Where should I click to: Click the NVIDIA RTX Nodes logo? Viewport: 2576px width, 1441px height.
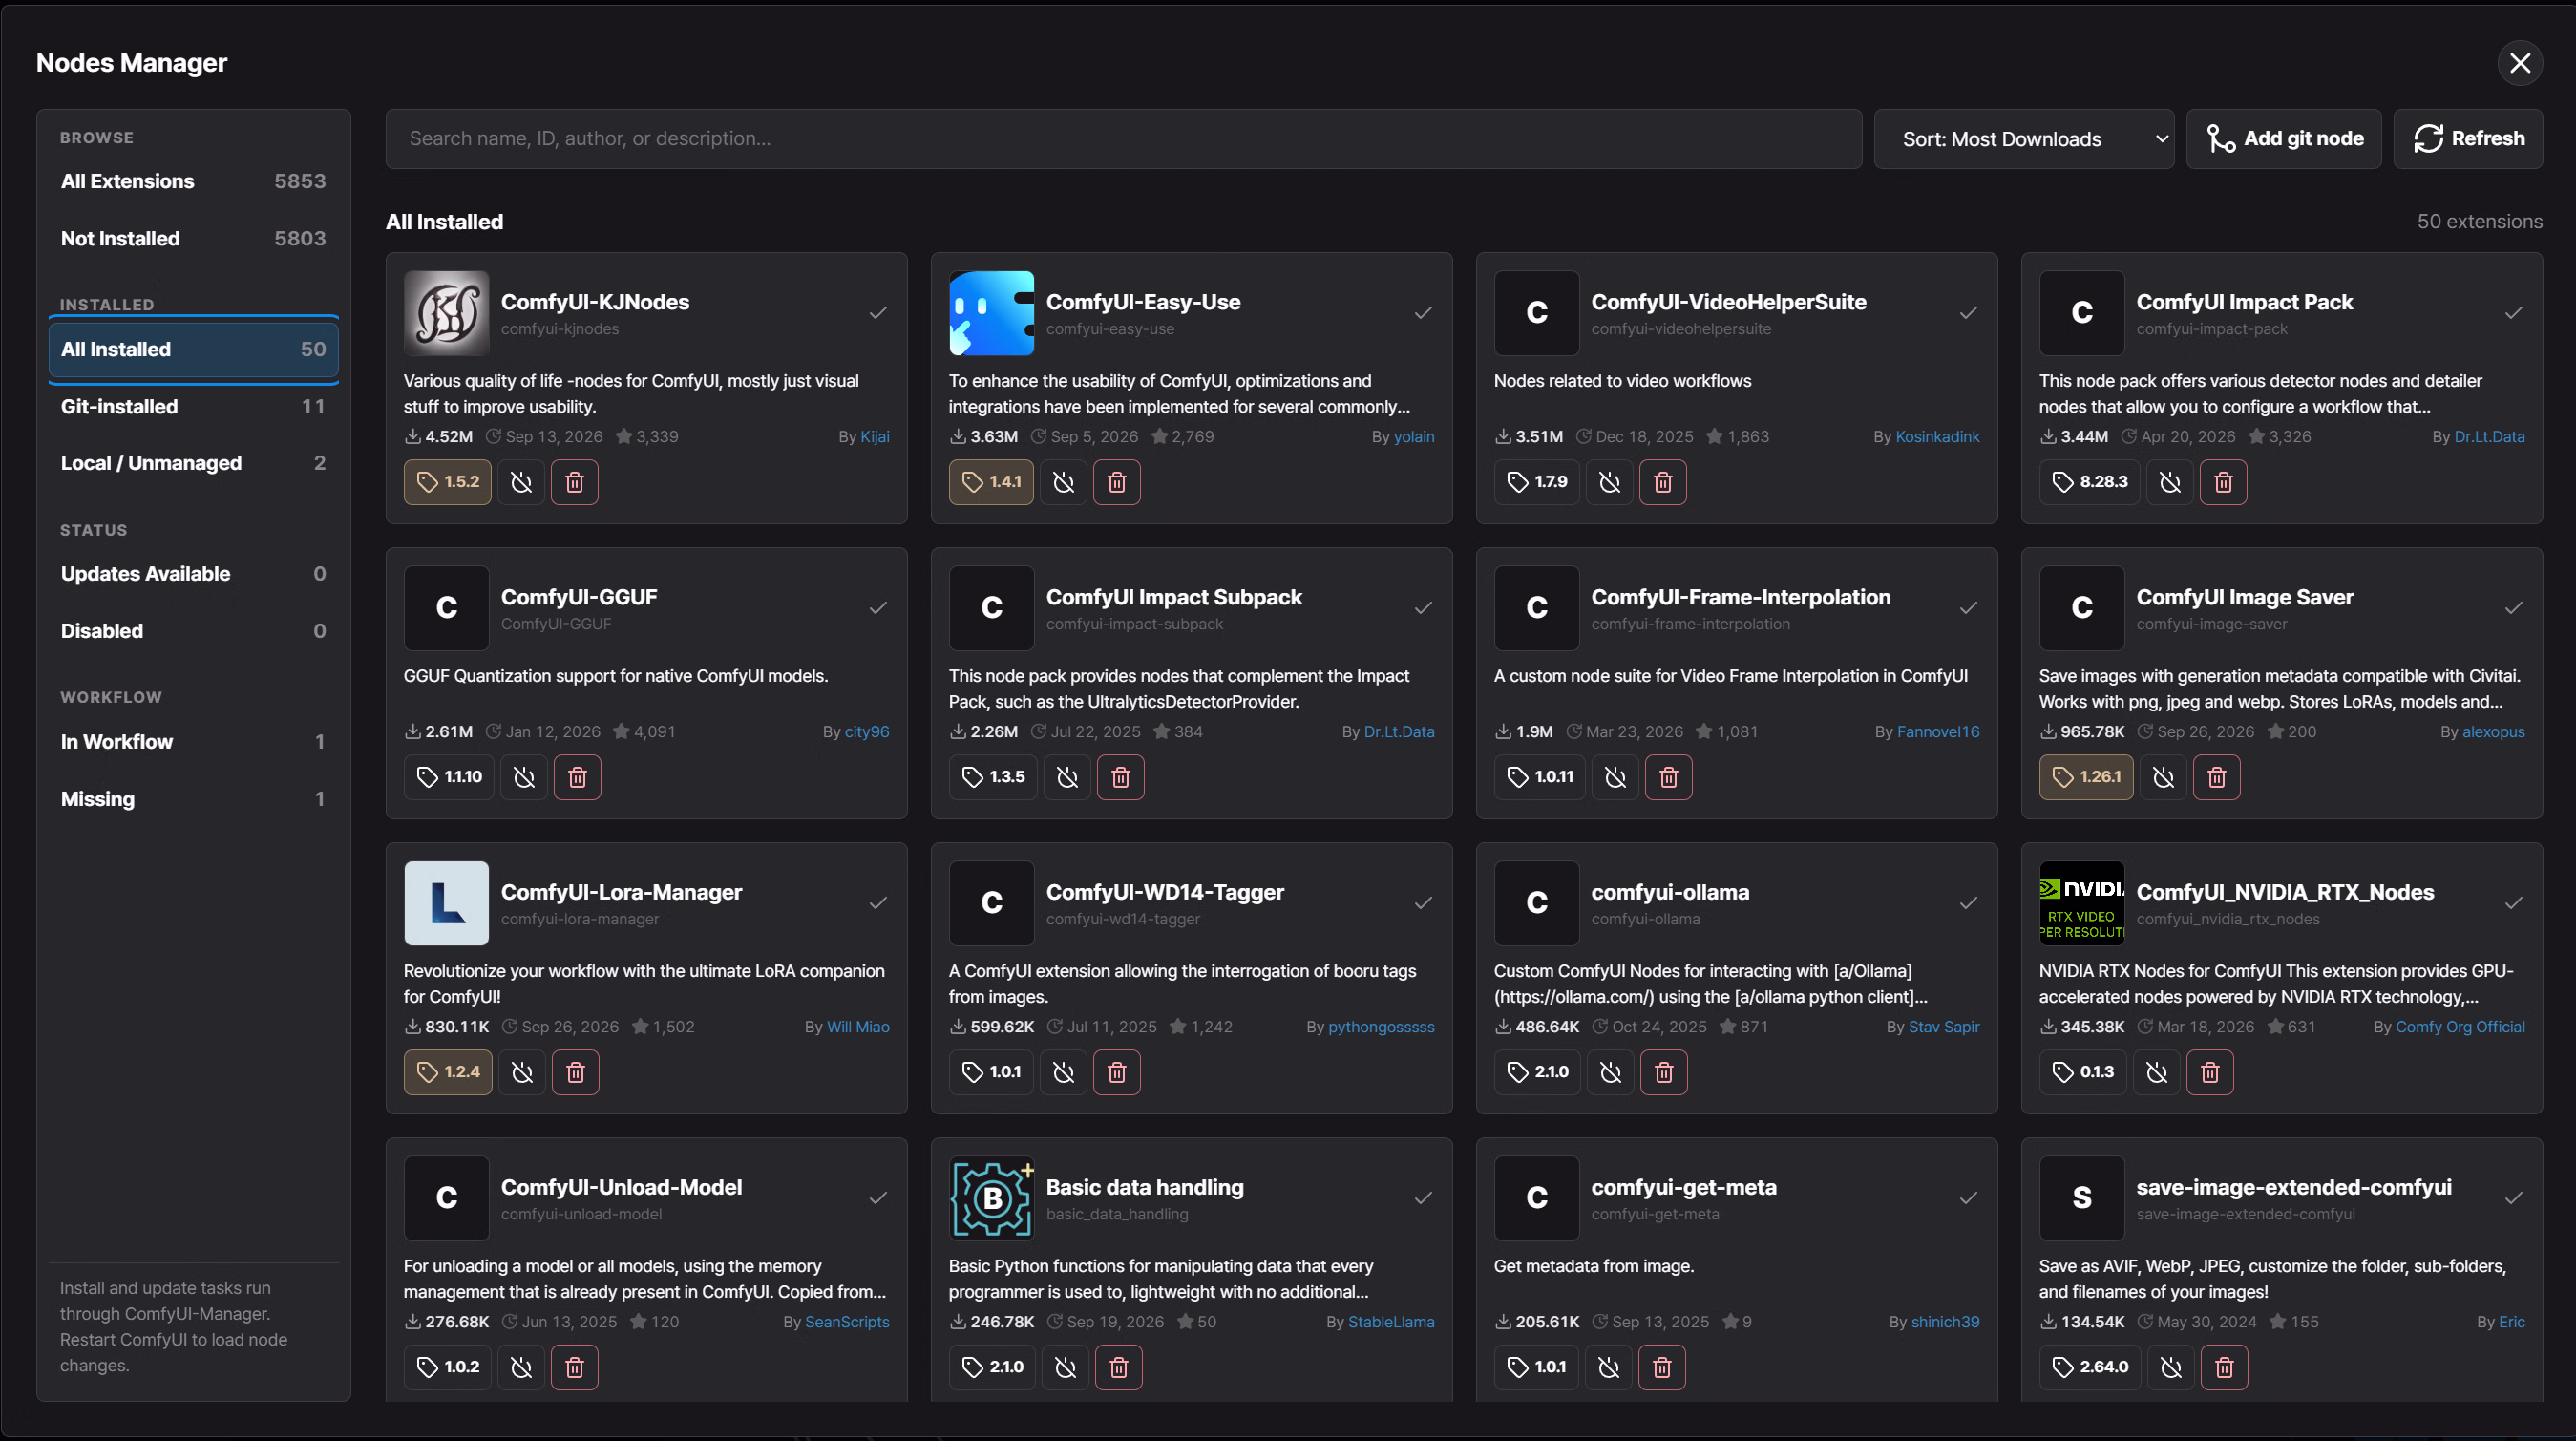pyautogui.click(x=2082, y=903)
